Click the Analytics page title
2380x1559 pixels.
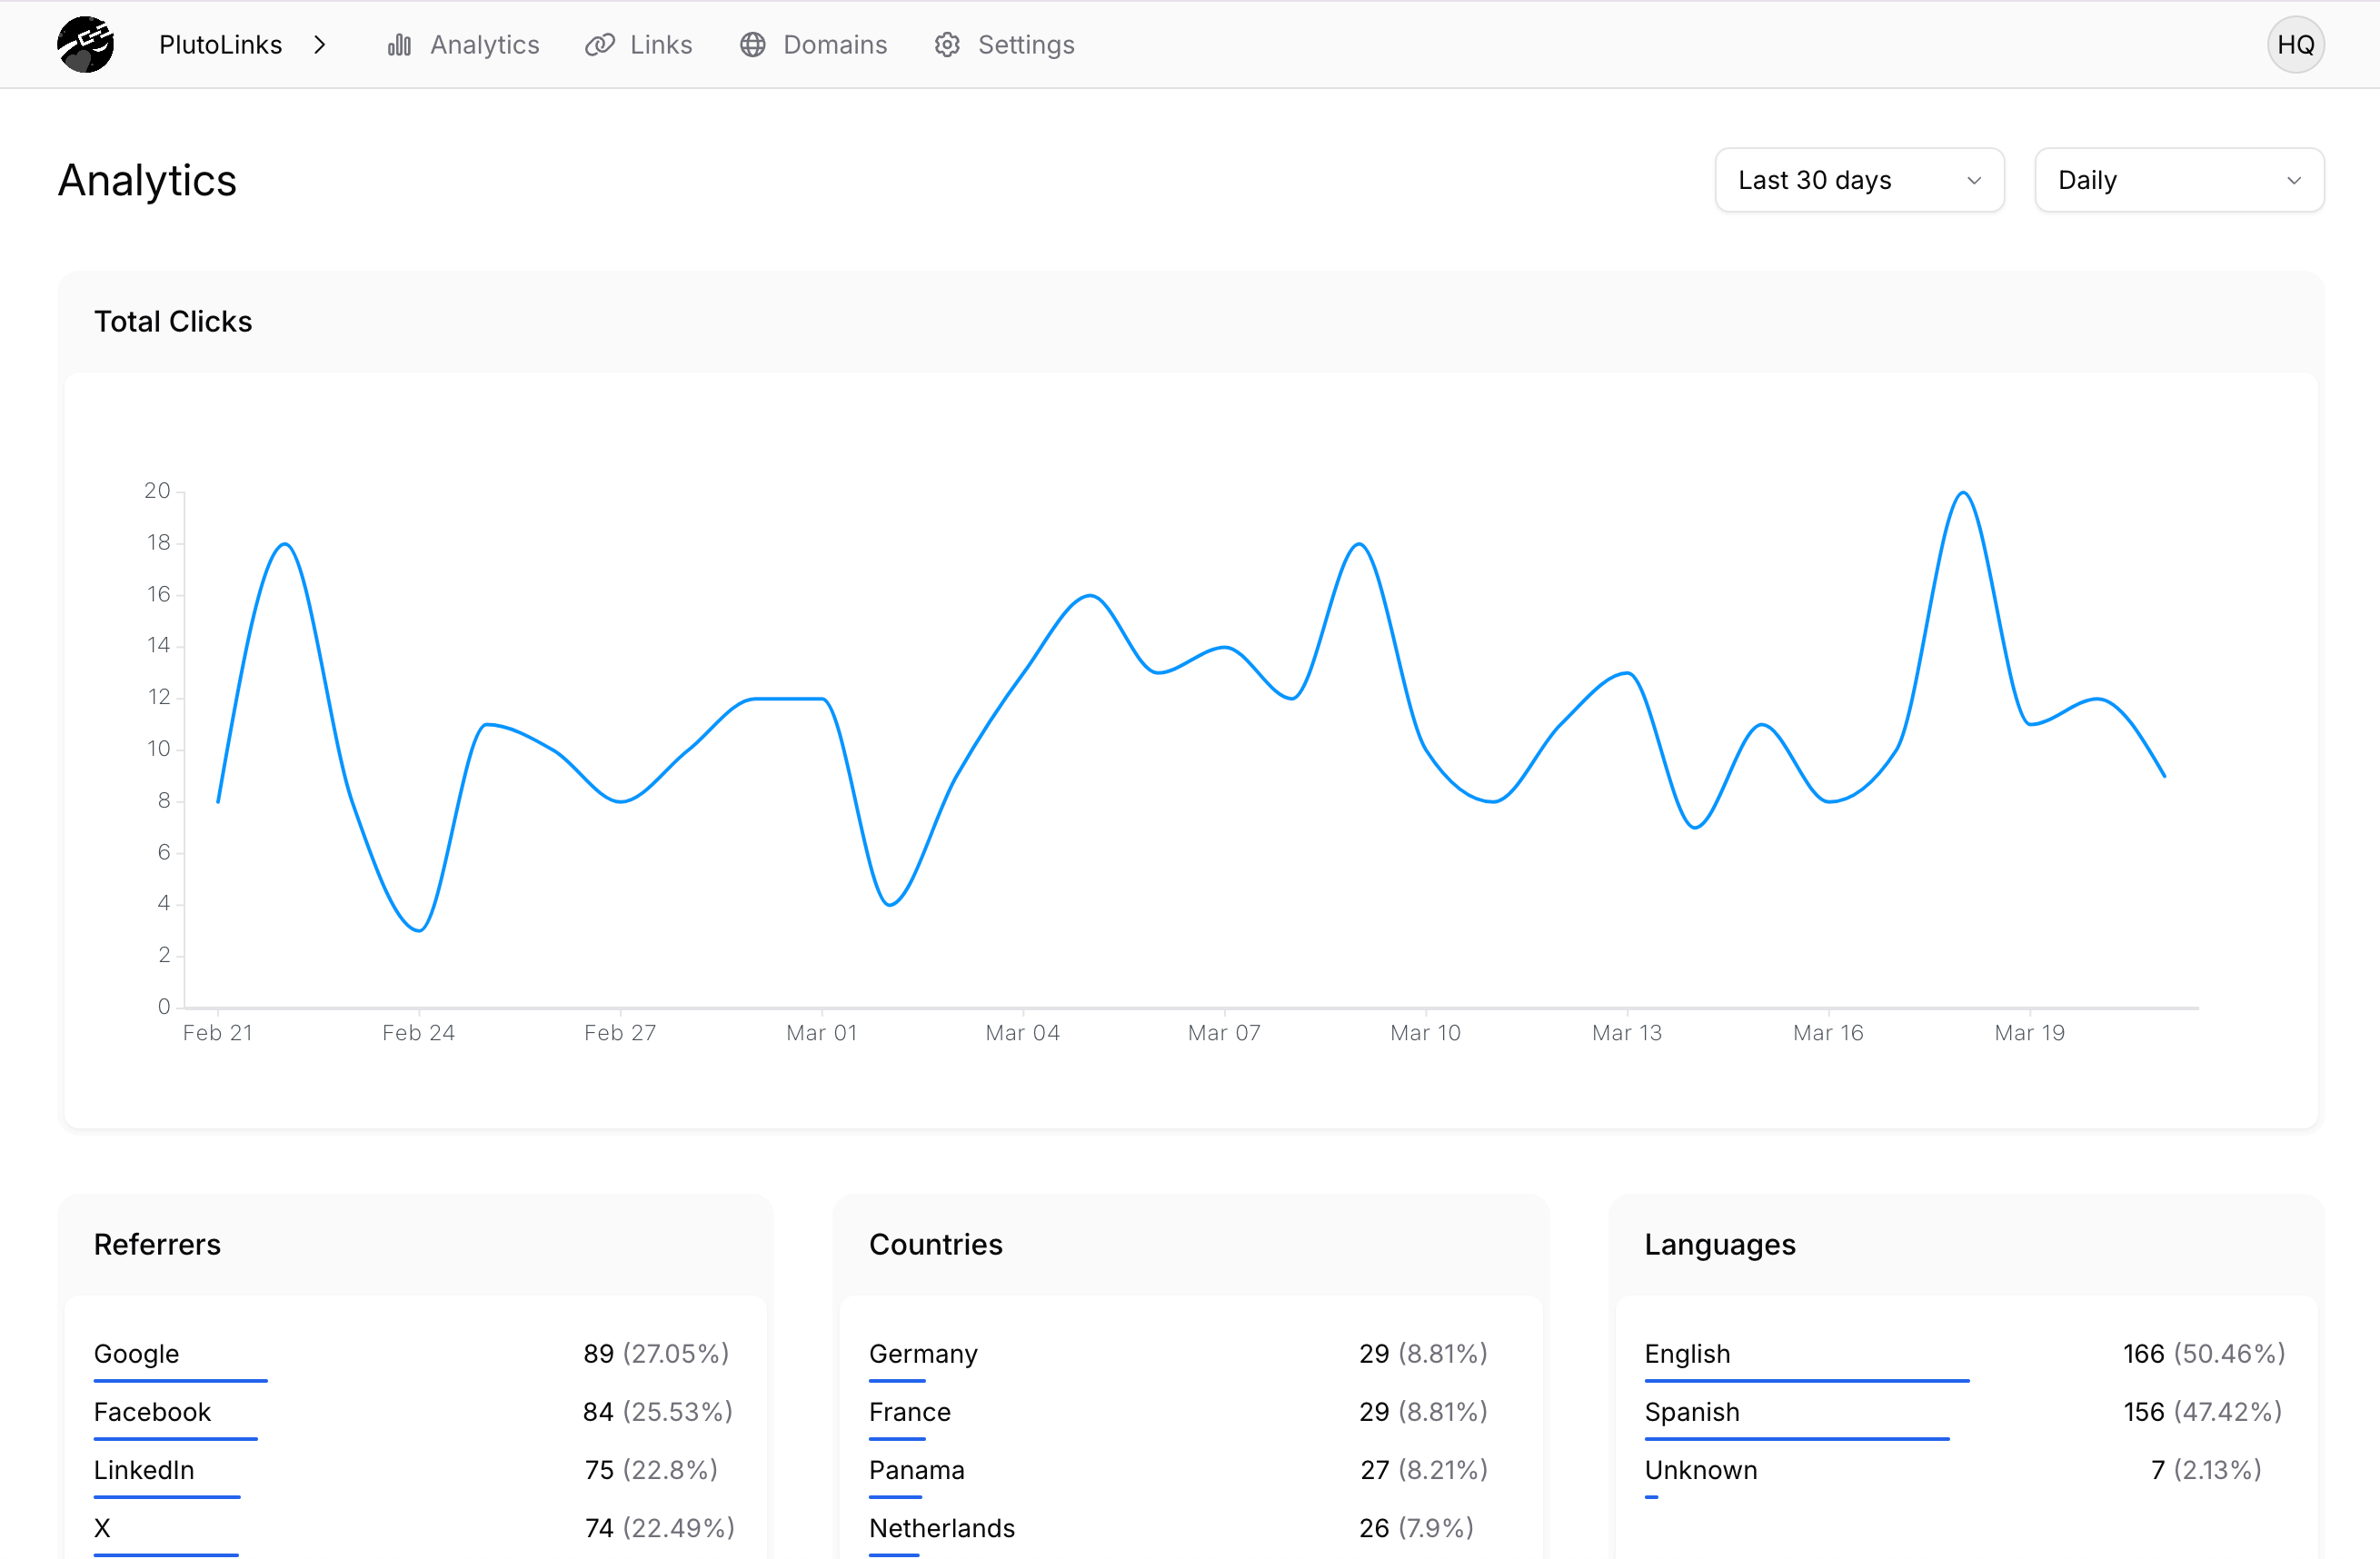point(148,181)
